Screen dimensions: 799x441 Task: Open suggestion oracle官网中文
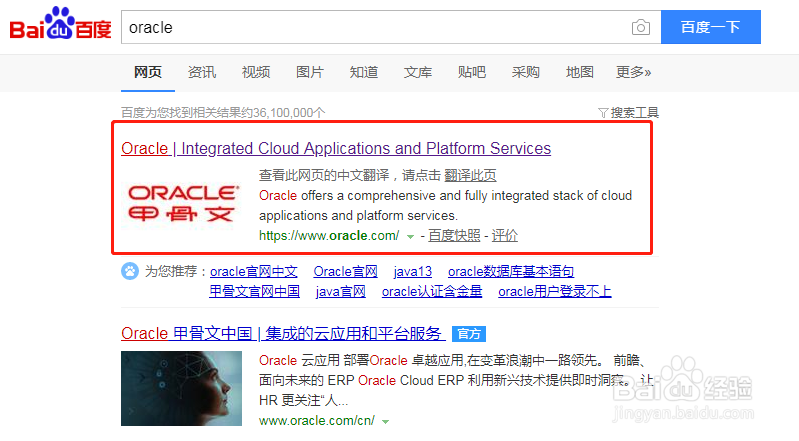point(254,271)
